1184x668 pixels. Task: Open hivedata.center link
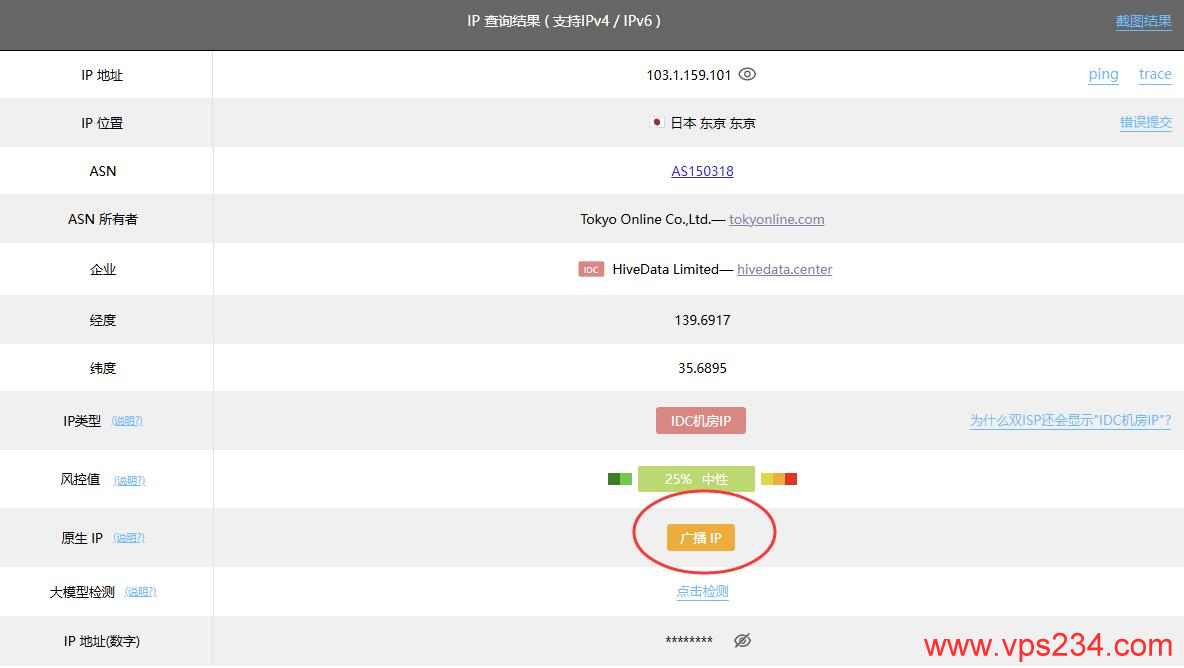point(785,269)
